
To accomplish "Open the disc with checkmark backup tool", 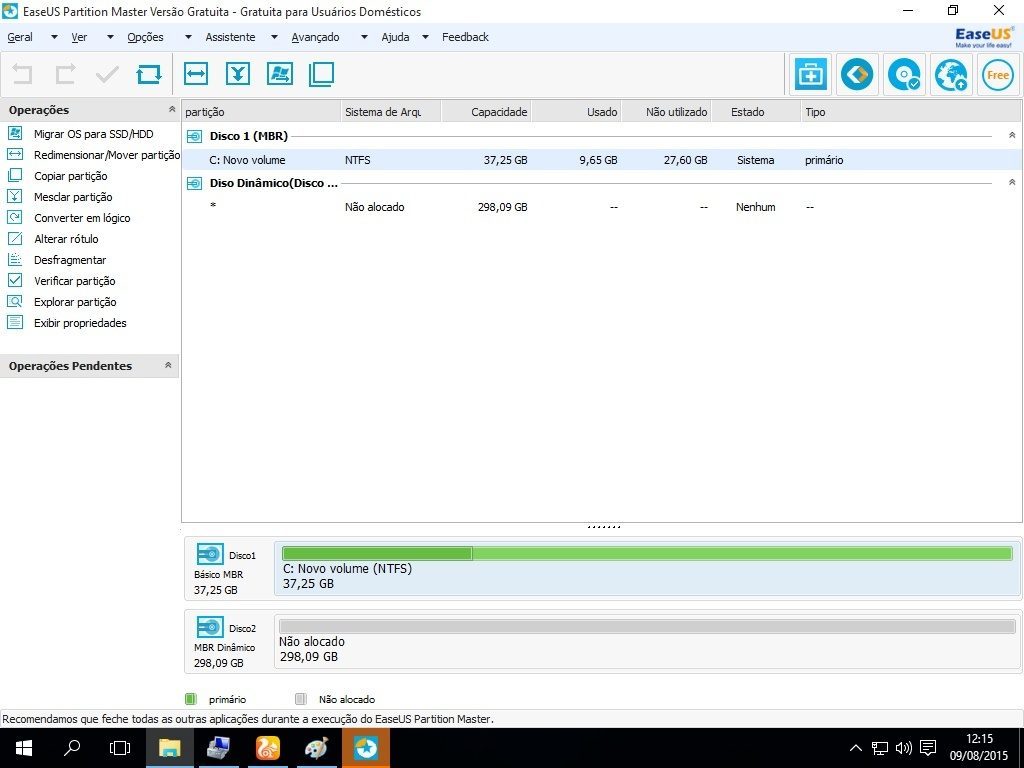I will 904,75.
